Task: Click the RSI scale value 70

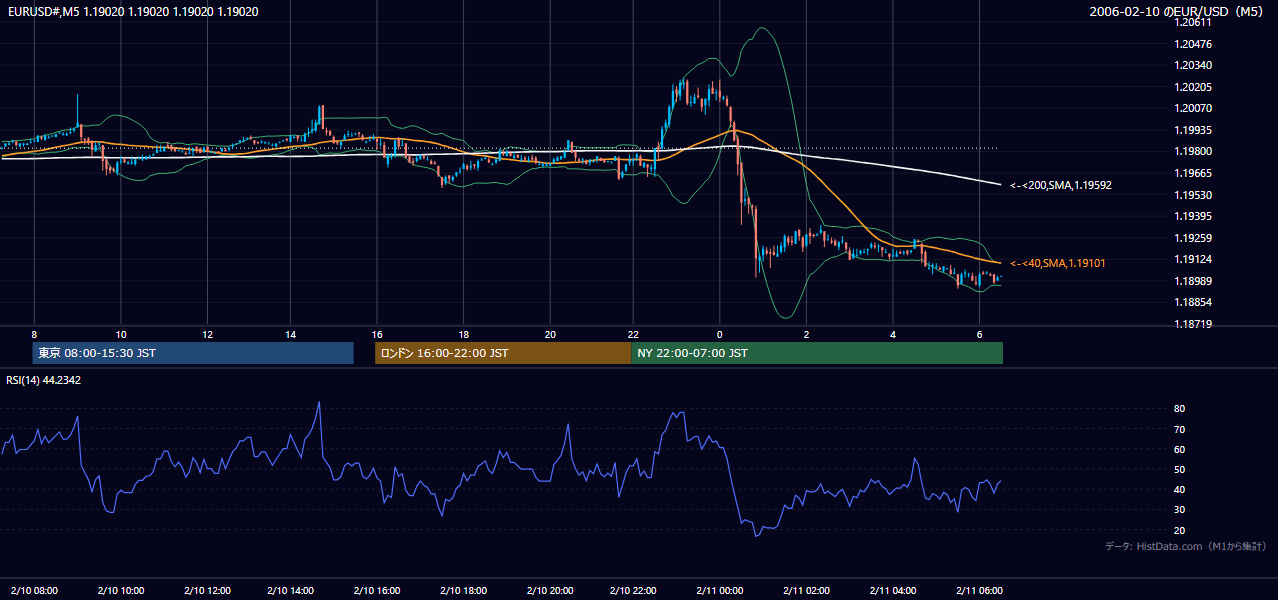Action: click(x=1180, y=429)
